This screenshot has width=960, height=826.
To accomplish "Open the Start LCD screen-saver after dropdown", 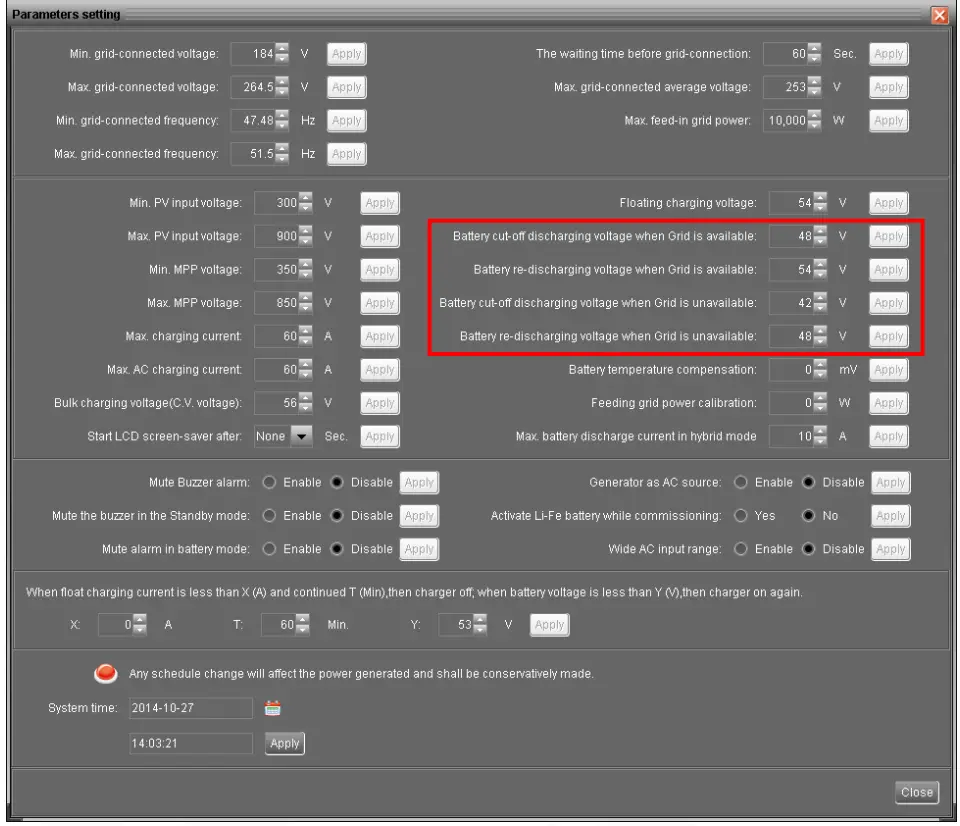I will pos(301,436).
